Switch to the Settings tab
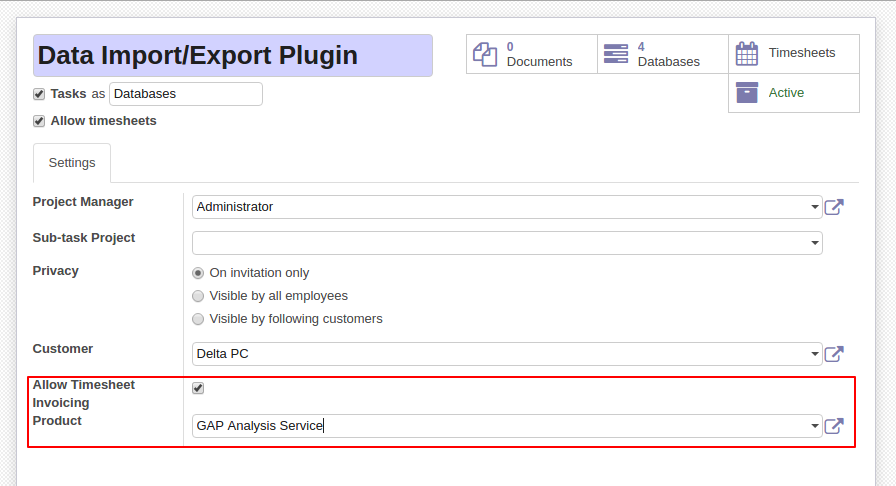This screenshot has height=486, width=896. click(72, 163)
